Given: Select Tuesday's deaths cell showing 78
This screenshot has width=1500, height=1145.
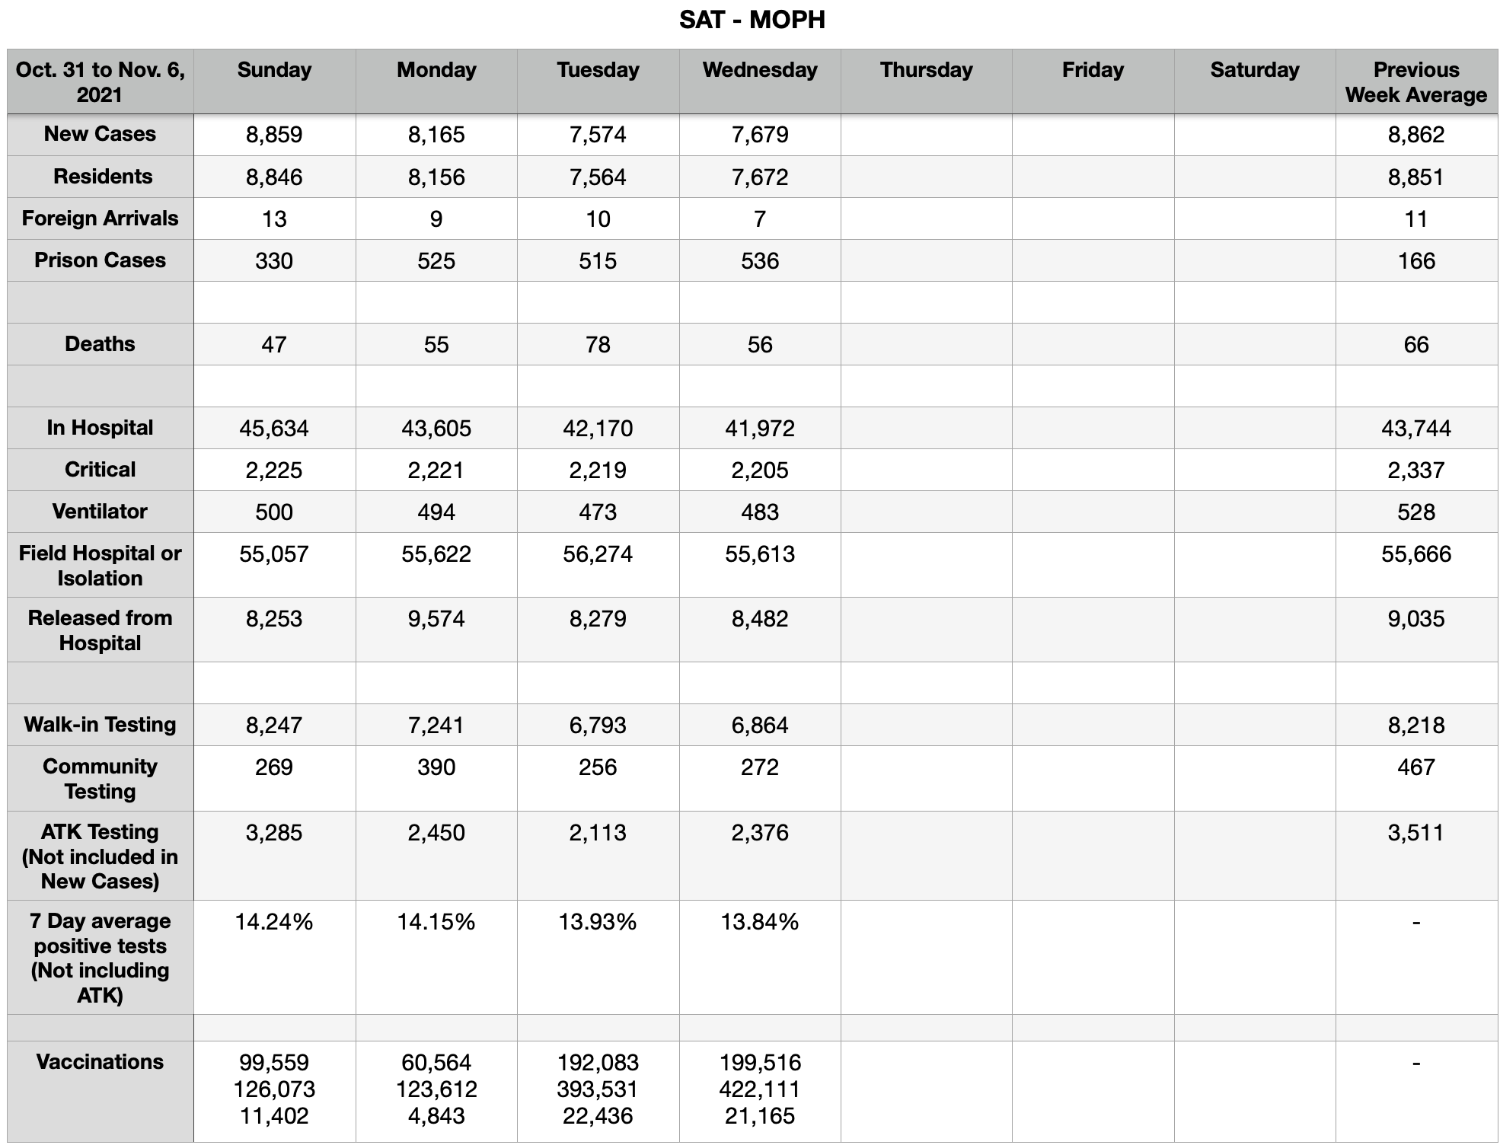Looking at the screenshot, I should pos(598,345).
